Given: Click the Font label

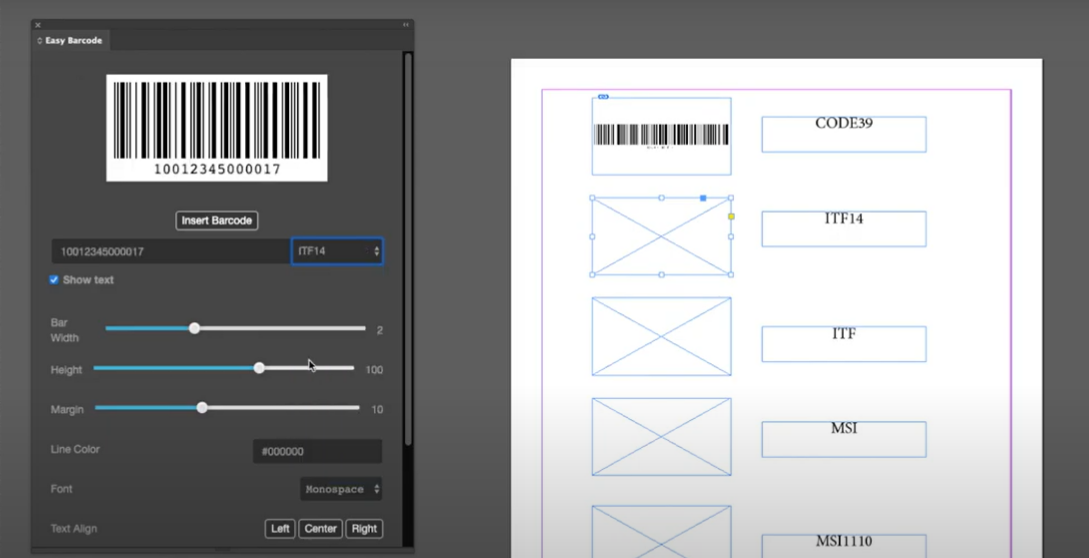Looking at the screenshot, I should point(61,489).
